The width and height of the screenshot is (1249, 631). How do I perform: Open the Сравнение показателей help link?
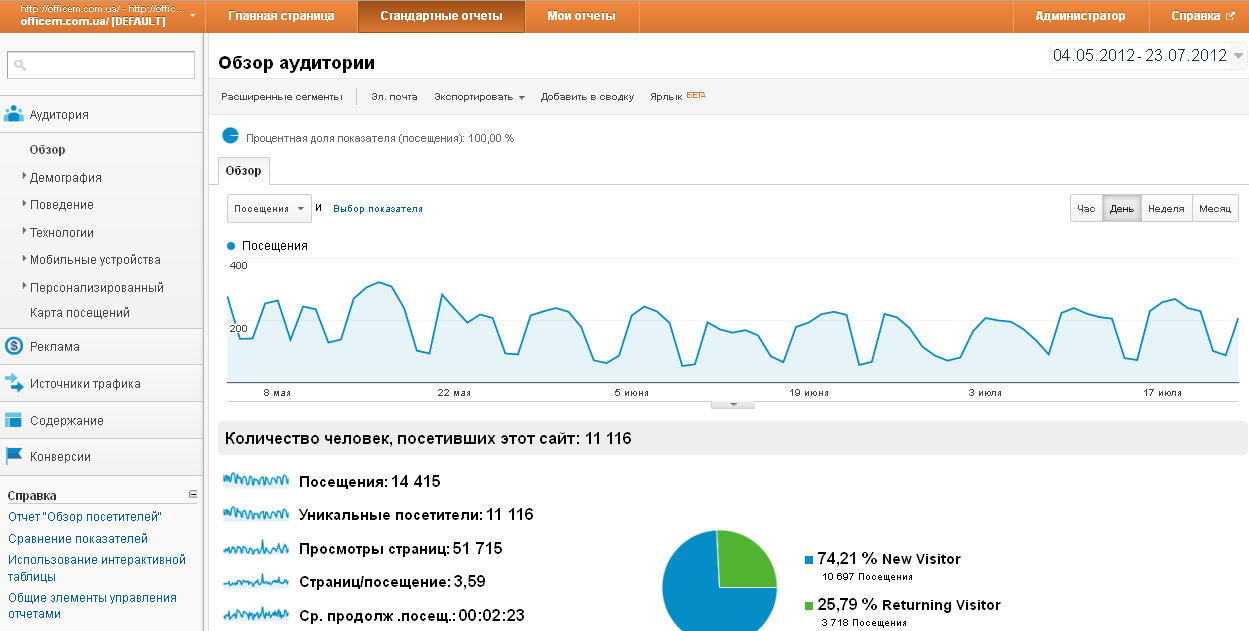[x=78, y=539]
